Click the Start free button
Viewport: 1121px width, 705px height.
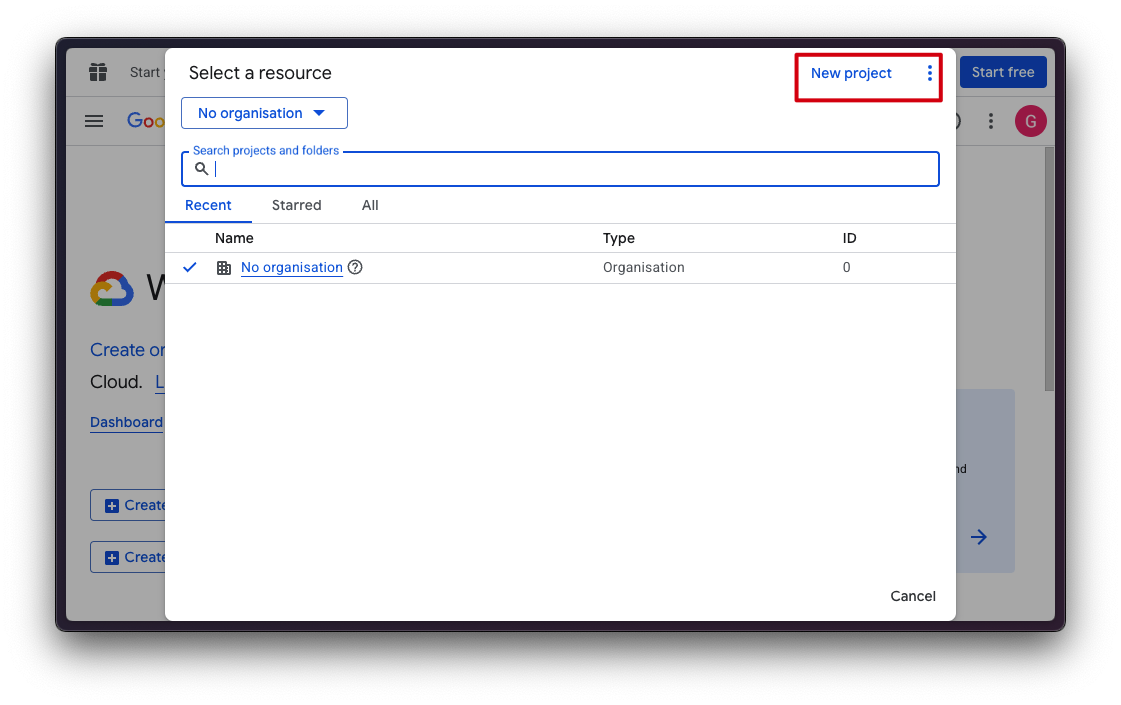1002,72
